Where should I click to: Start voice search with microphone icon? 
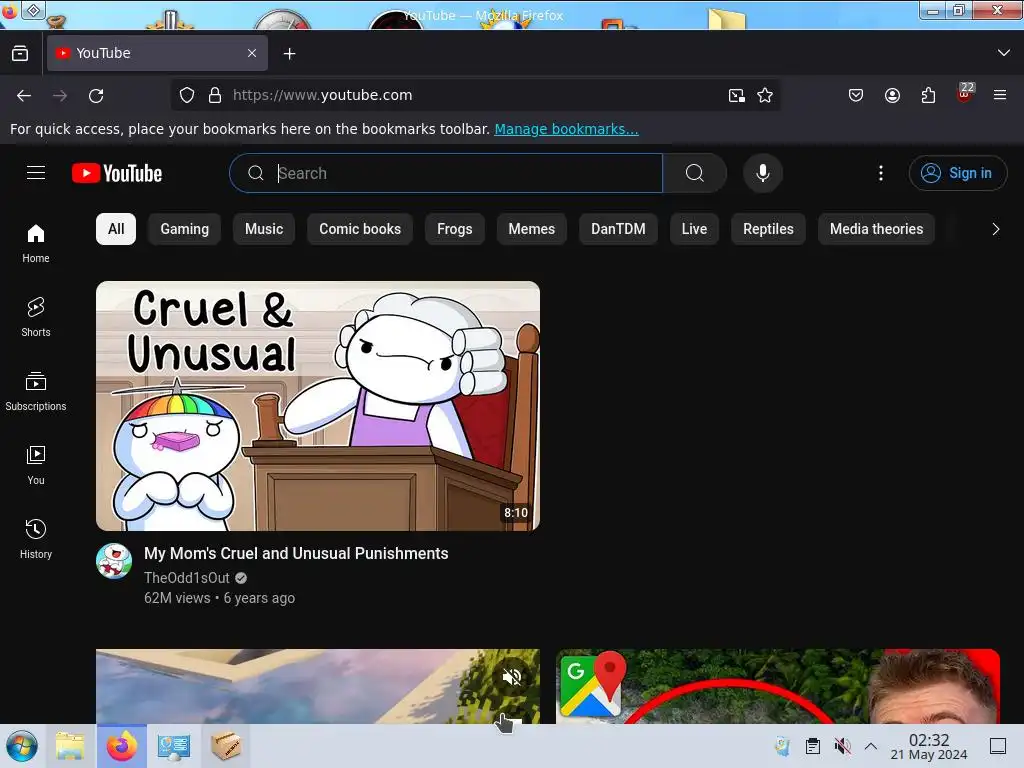click(x=762, y=173)
